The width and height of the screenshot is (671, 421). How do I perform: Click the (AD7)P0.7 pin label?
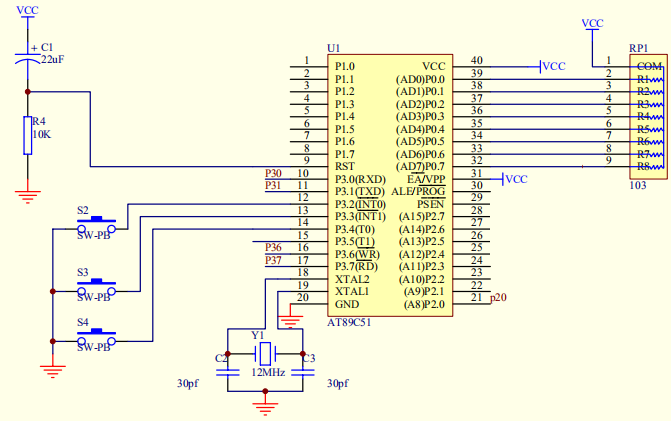pos(420,166)
